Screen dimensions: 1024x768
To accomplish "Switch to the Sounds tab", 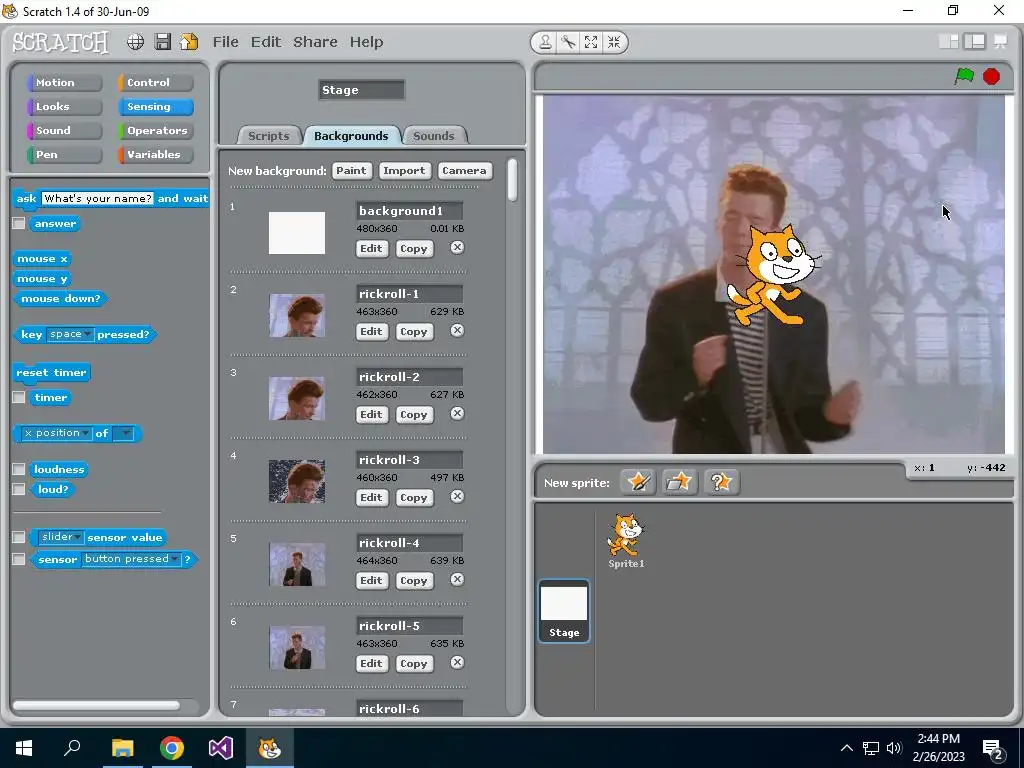I will tap(434, 136).
